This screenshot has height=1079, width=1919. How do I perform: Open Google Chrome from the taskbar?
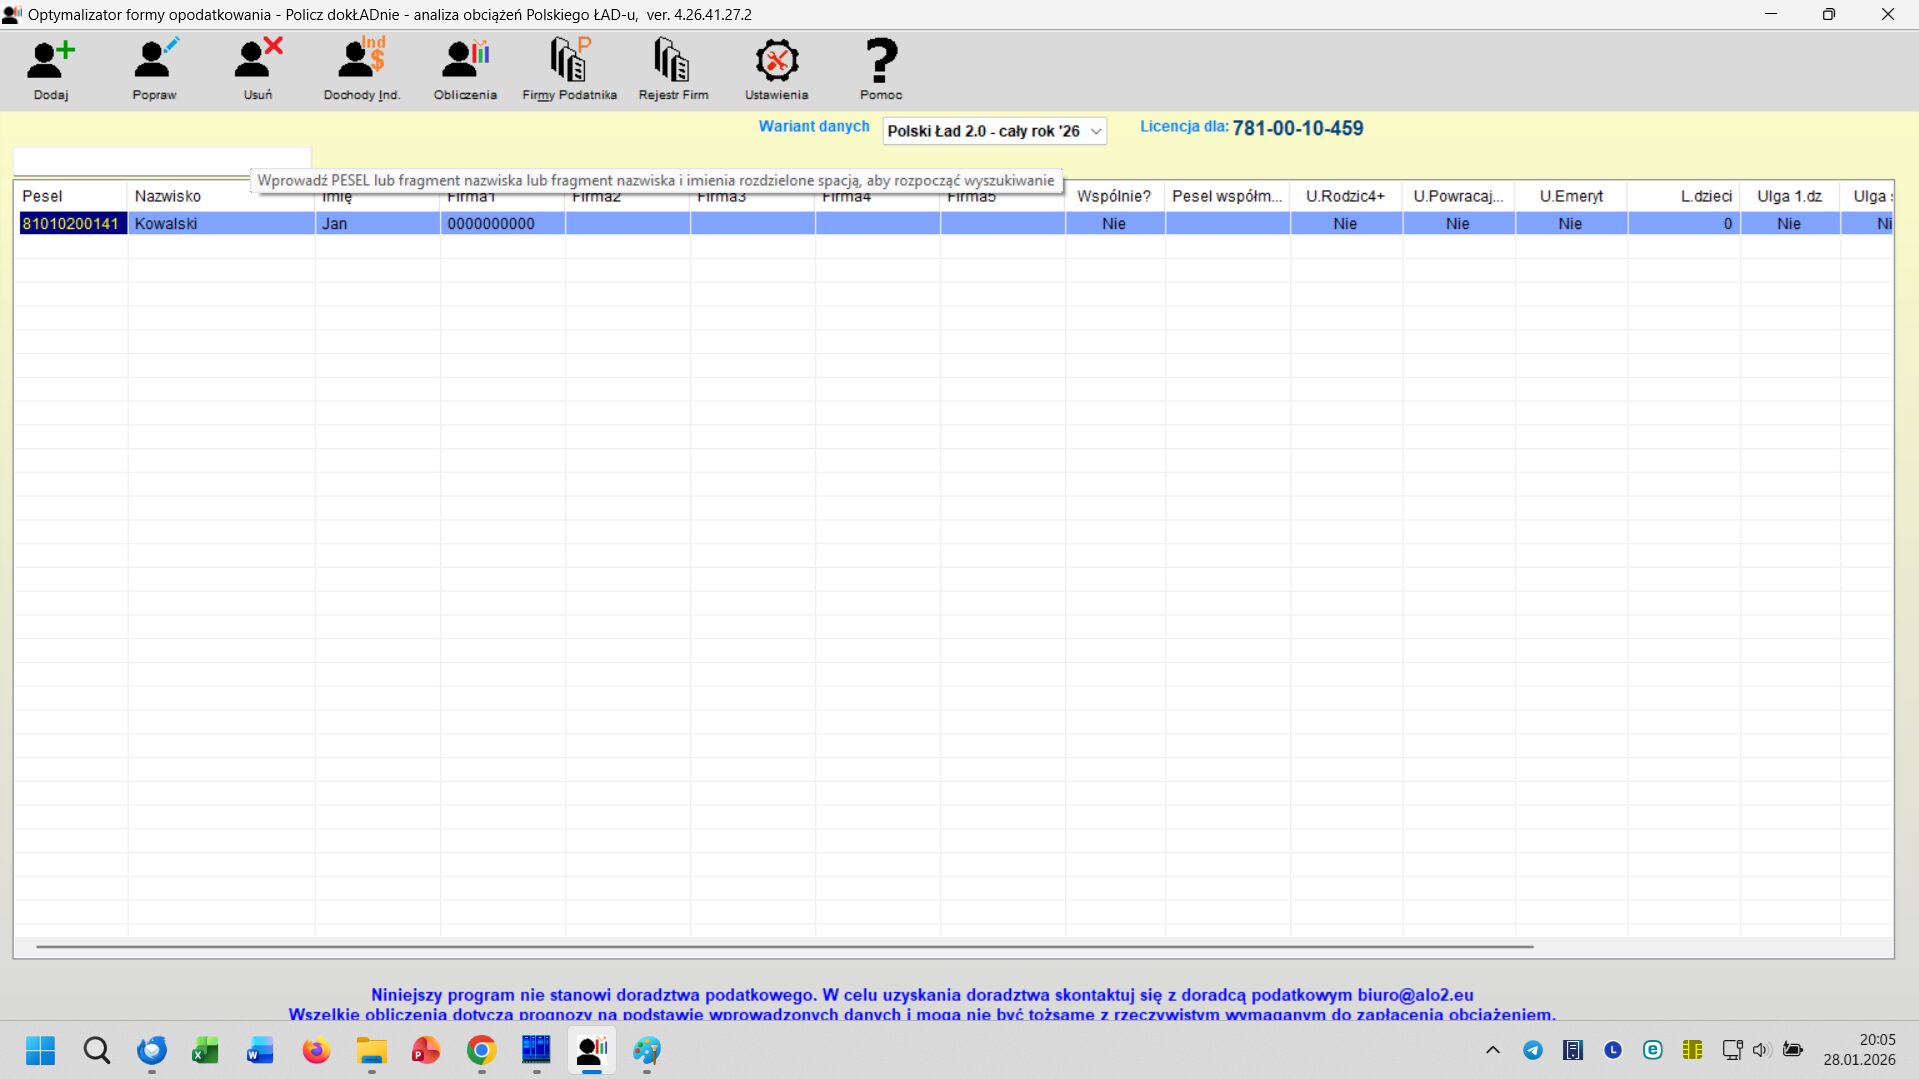(x=481, y=1051)
